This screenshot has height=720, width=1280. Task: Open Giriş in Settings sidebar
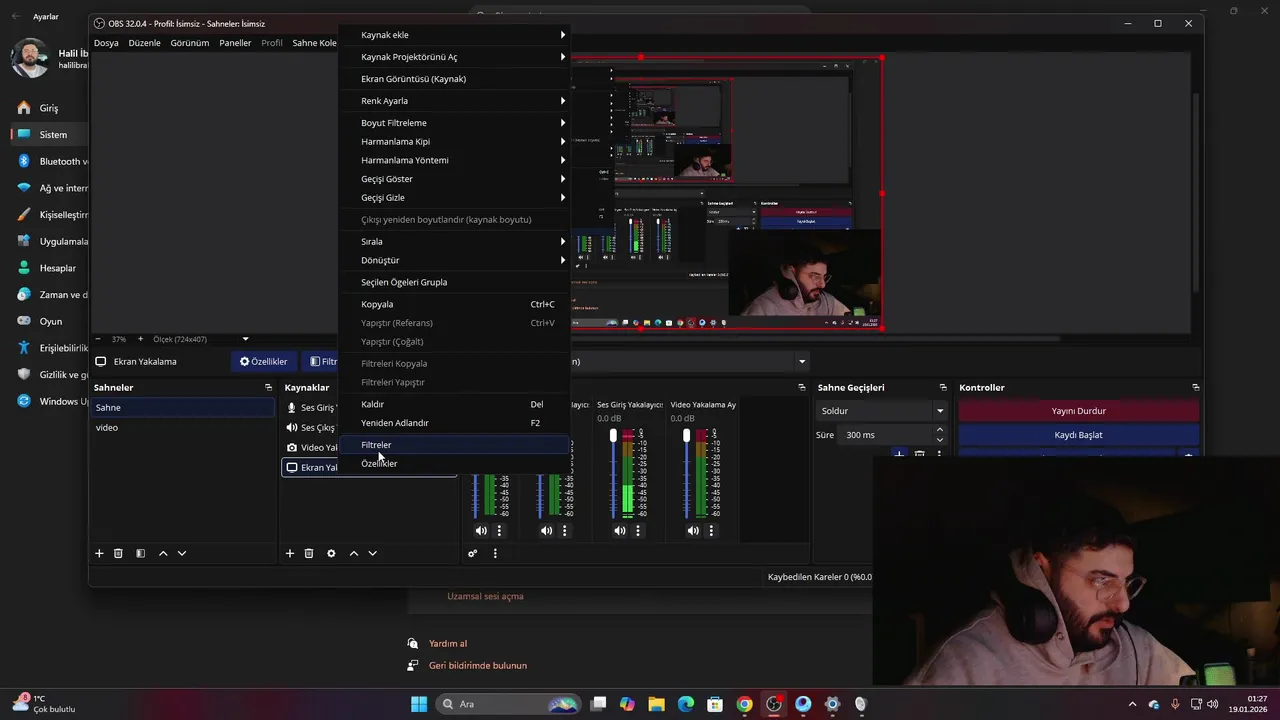point(48,108)
